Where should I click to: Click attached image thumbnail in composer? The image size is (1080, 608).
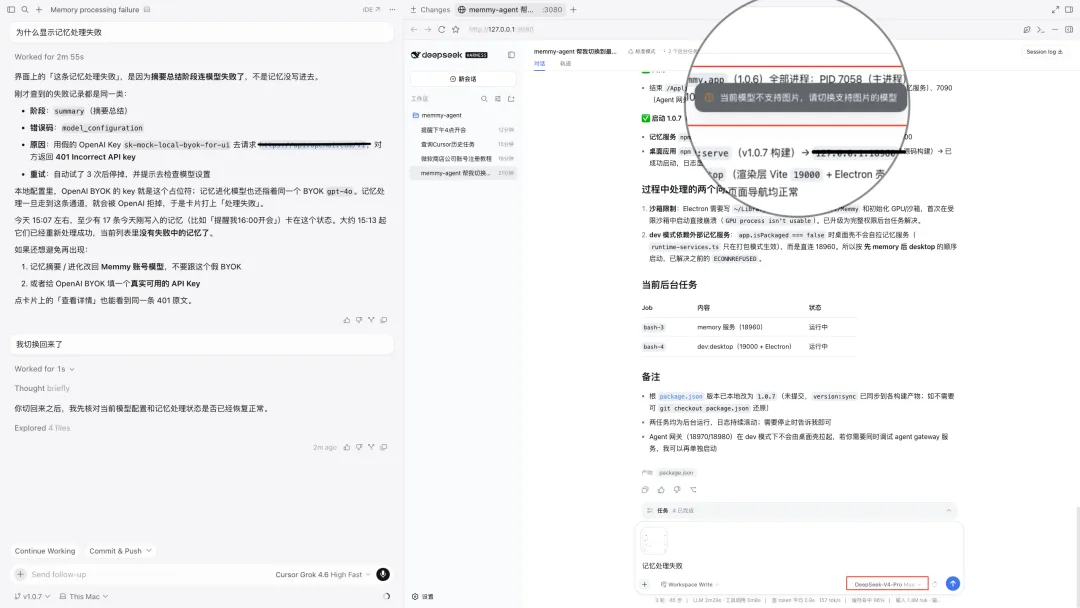[x=654, y=541]
